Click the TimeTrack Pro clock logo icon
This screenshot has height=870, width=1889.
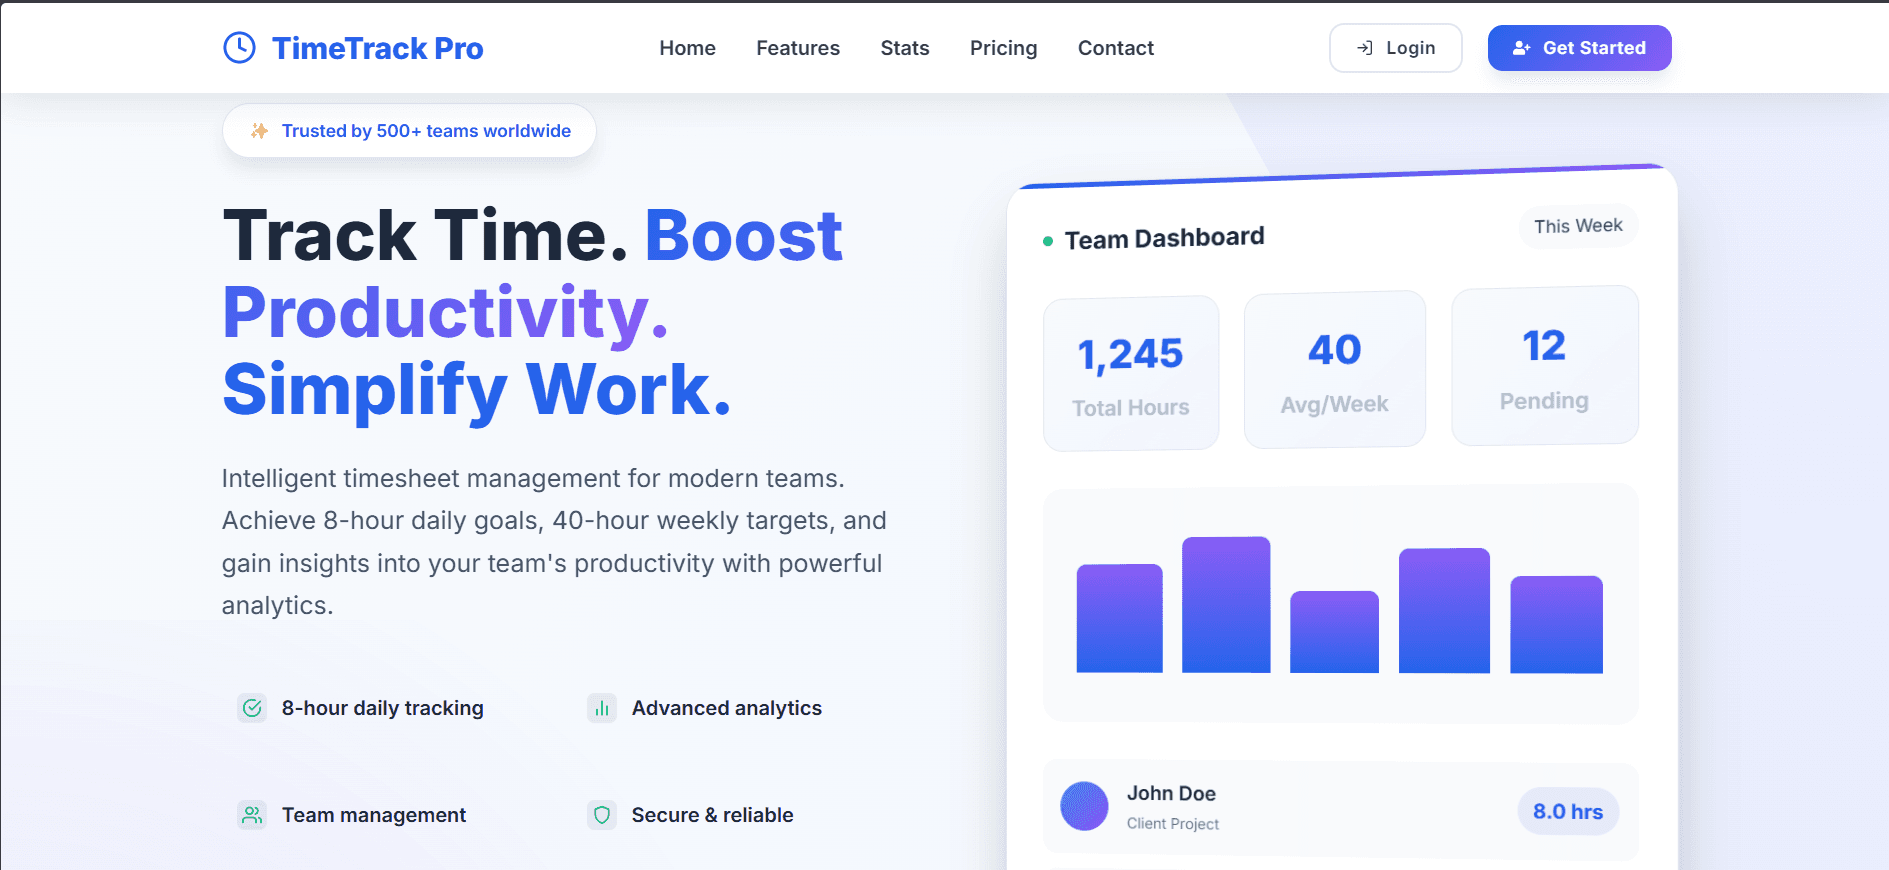[x=239, y=47]
